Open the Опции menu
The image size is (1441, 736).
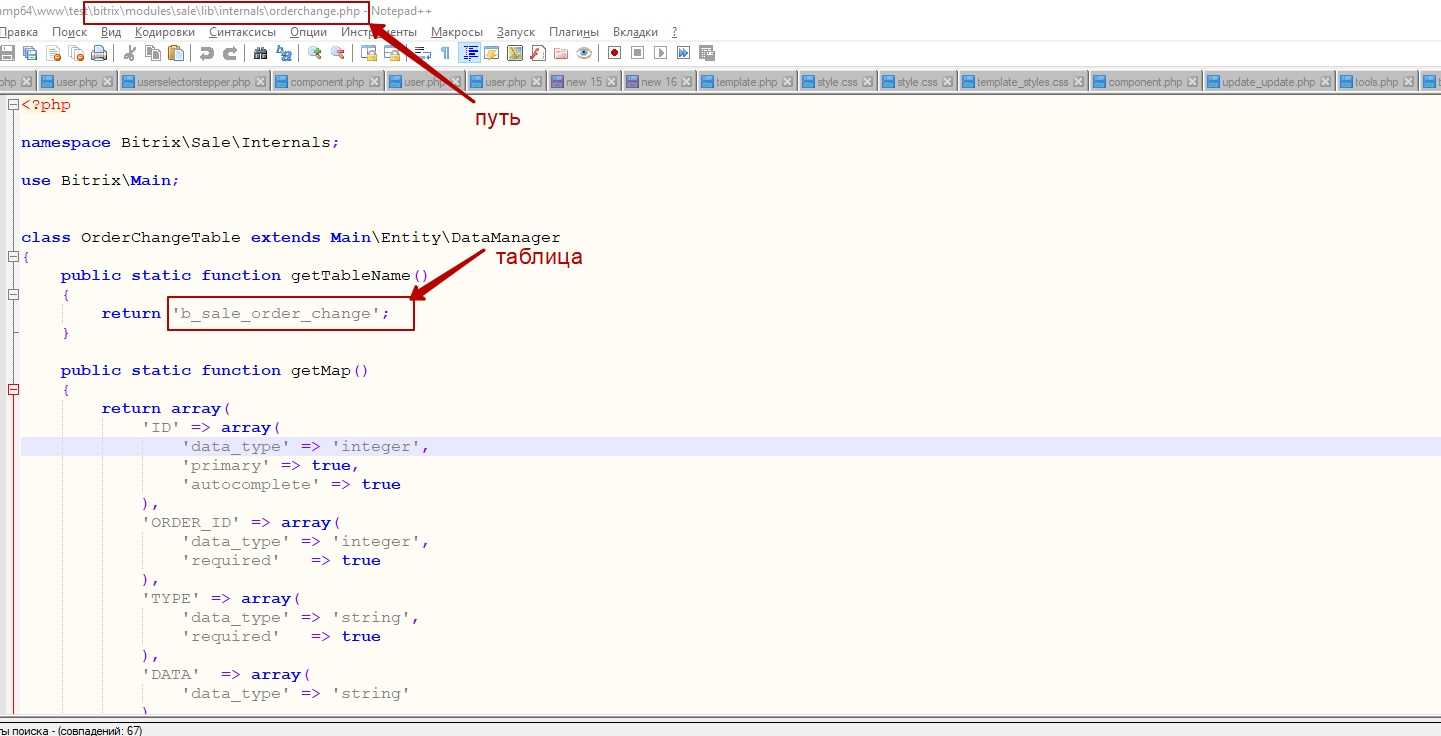pyautogui.click(x=308, y=32)
